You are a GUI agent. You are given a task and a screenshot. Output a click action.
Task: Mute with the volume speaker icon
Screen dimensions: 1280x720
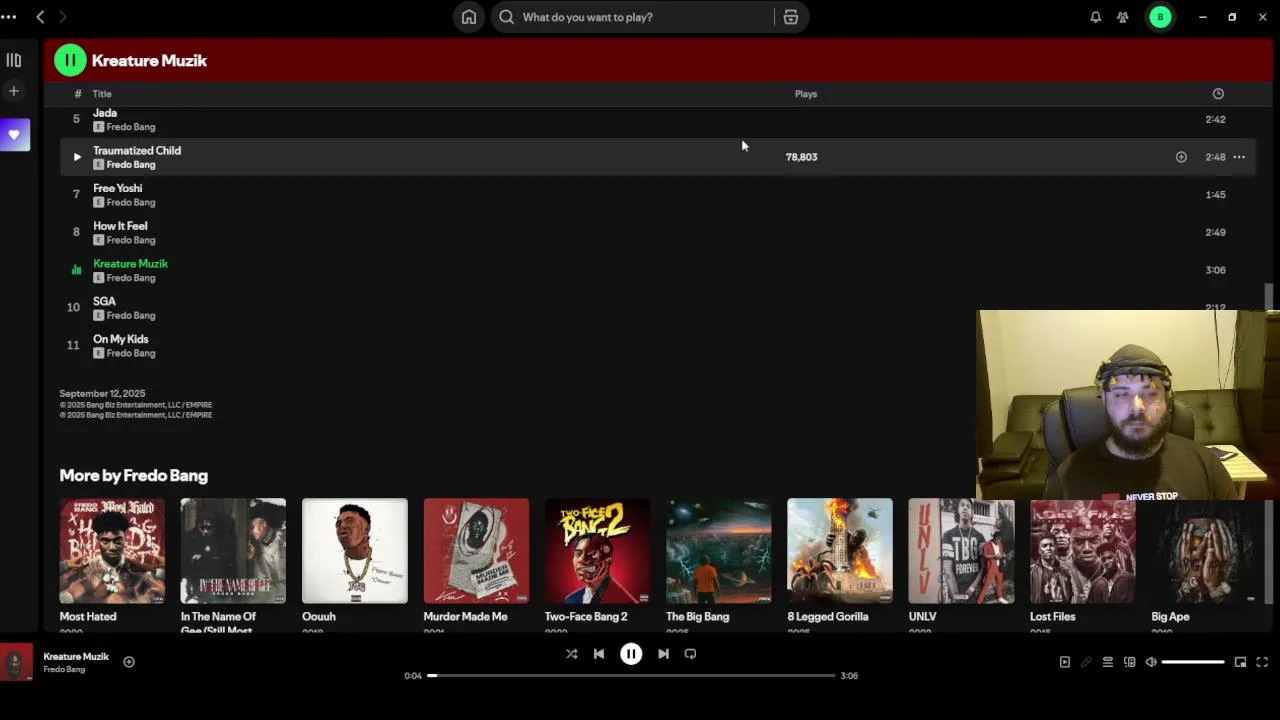[x=1151, y=662]
